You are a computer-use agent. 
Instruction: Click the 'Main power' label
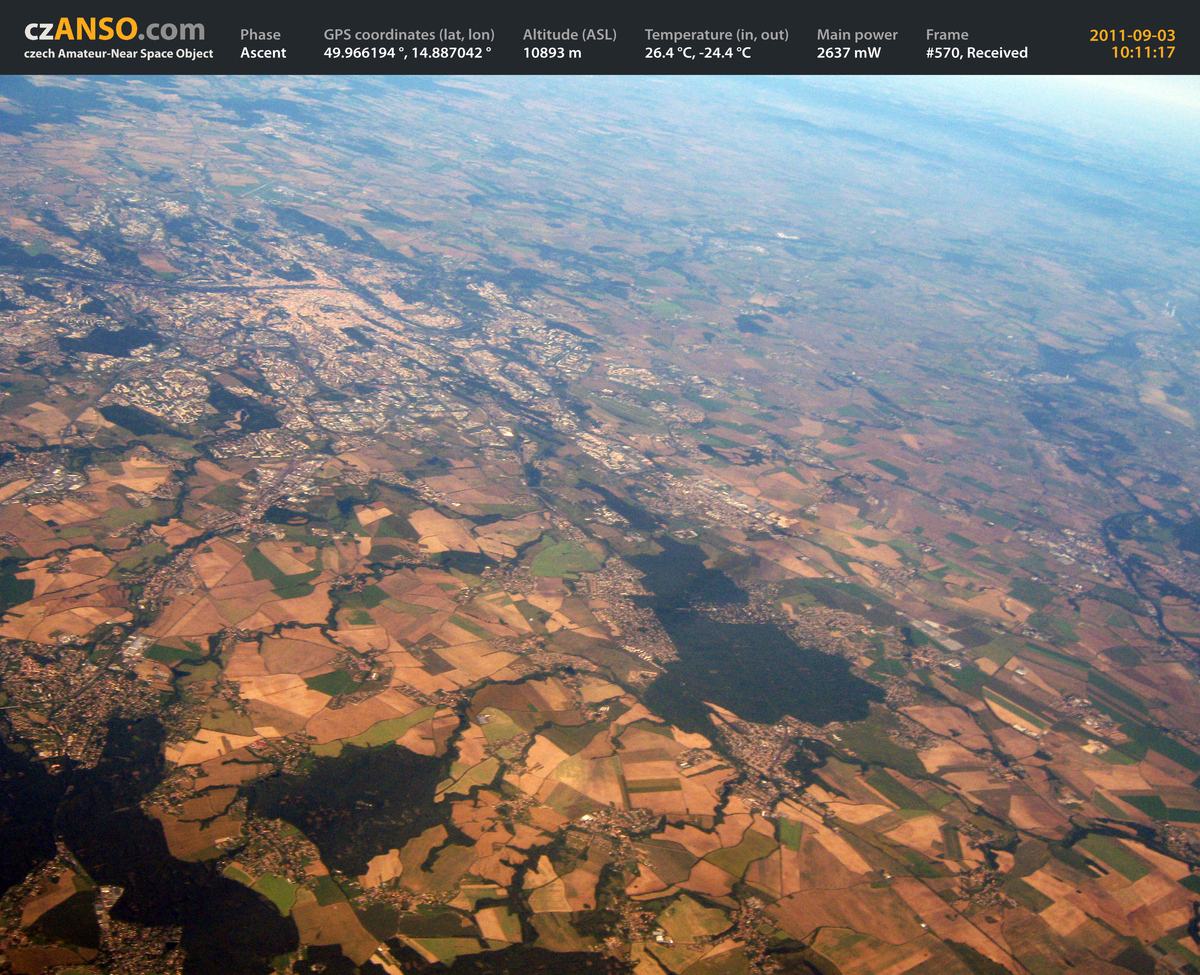tap(857, 35)
